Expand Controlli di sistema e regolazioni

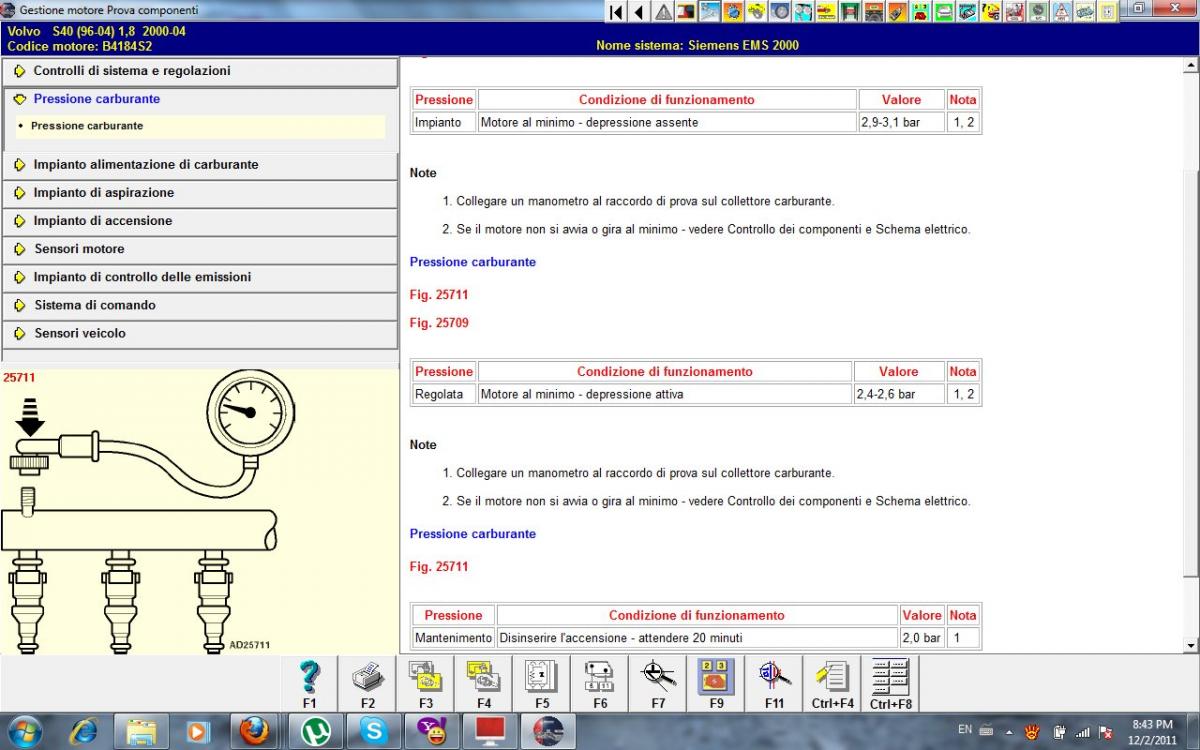tap(200, 71)
